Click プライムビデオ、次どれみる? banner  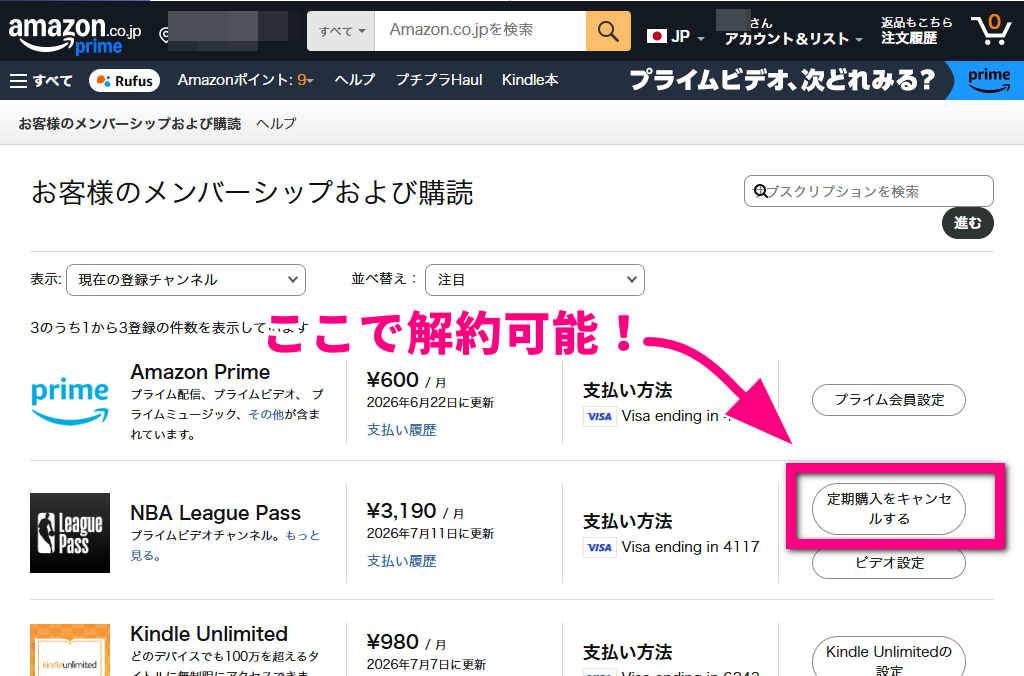(783, 80)
